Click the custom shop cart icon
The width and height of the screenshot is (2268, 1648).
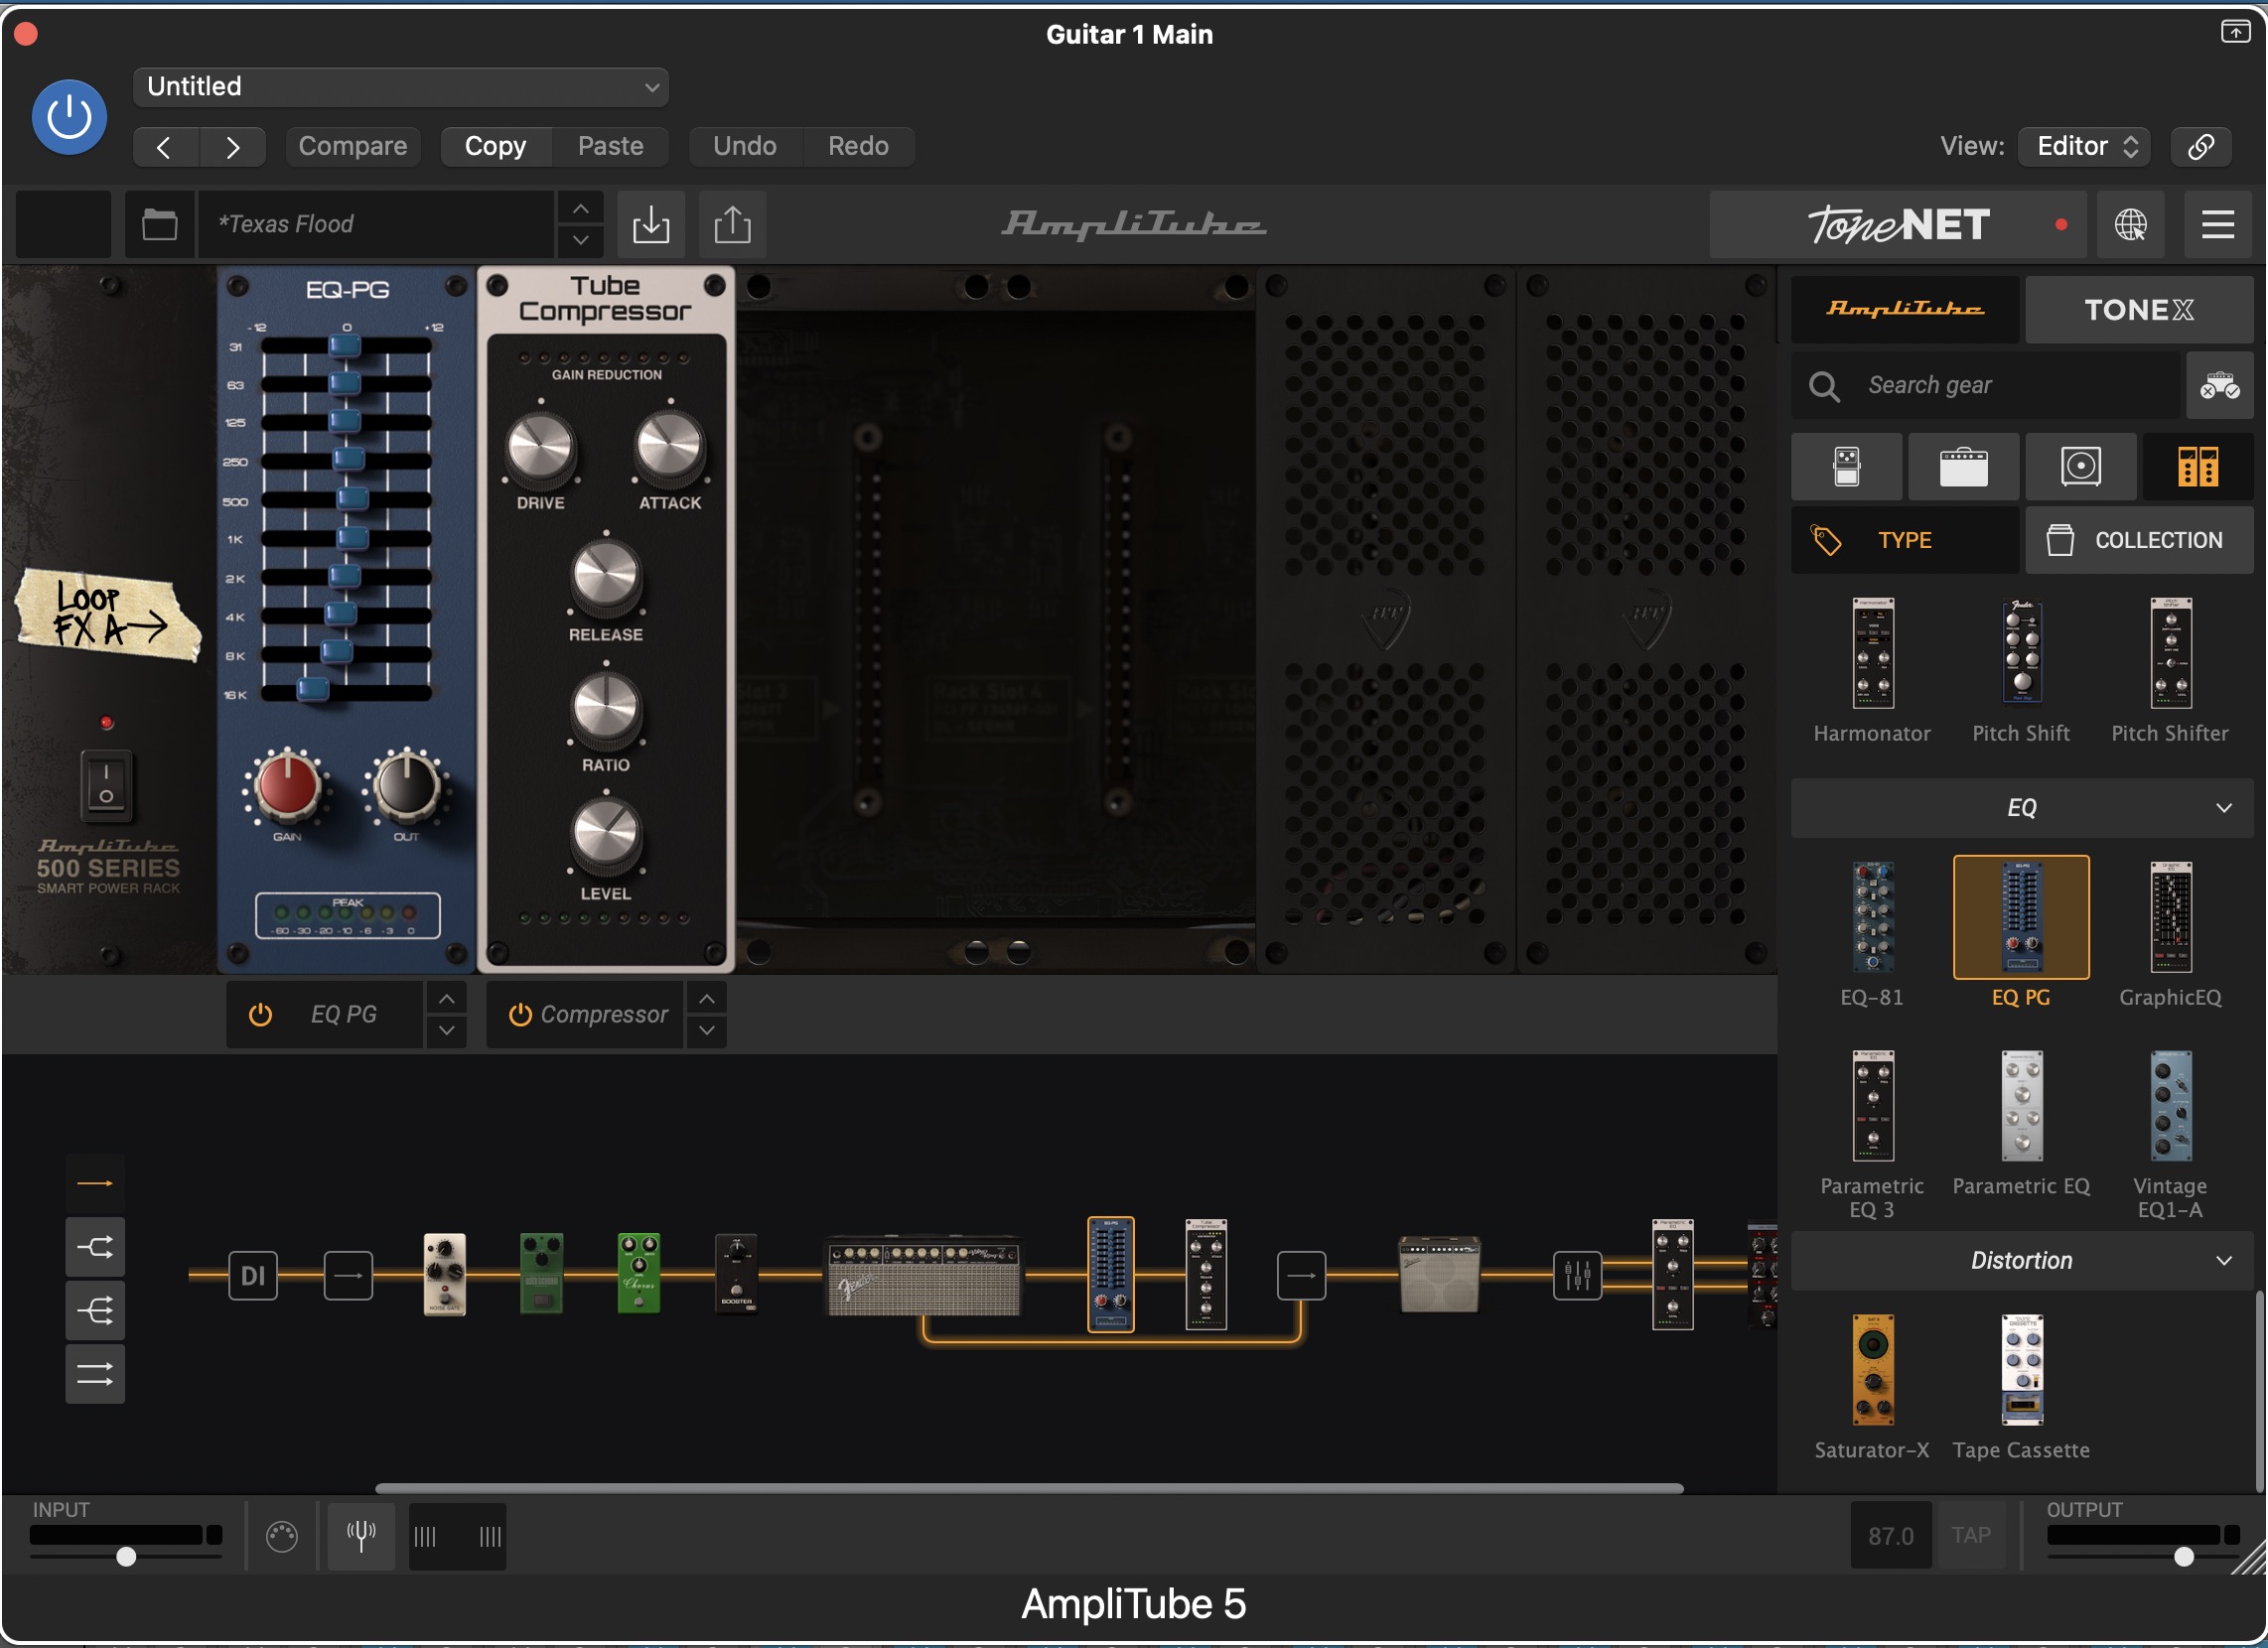click(2219, 385)
